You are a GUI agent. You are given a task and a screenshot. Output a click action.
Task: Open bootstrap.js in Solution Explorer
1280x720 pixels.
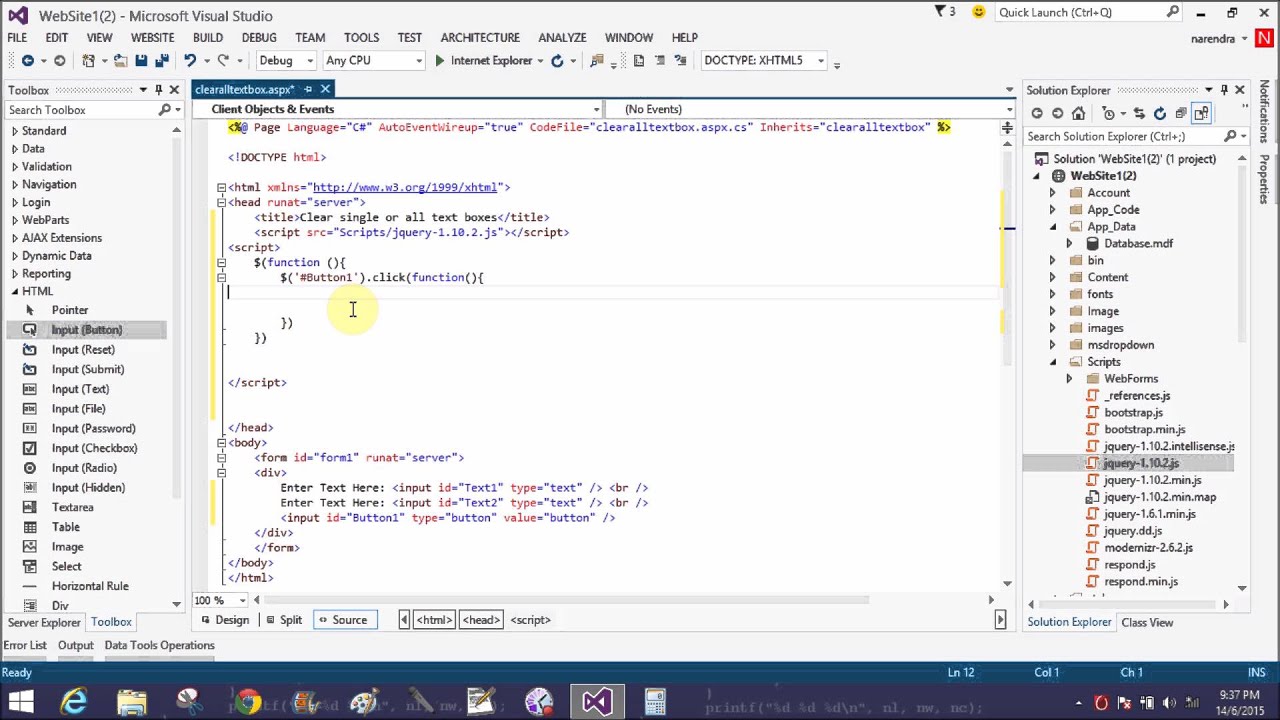point(1133,412)
